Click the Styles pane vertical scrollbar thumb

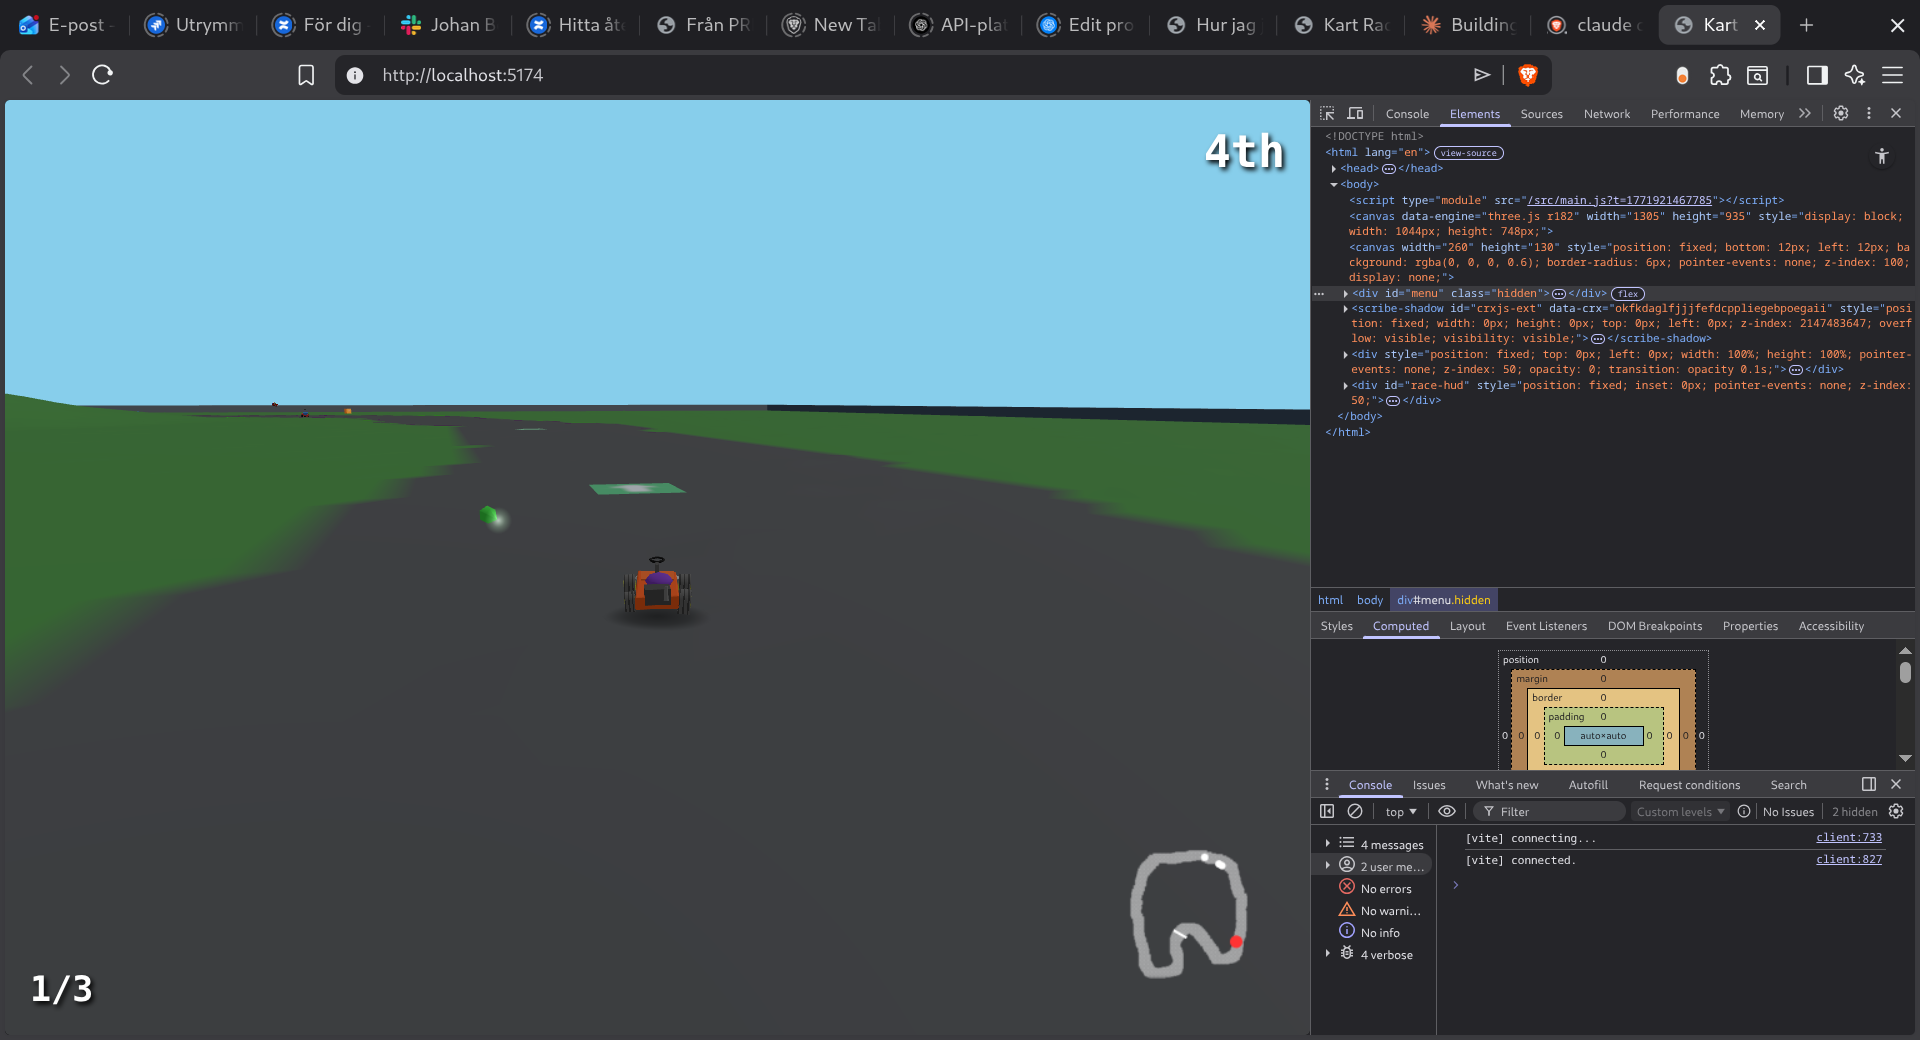click(x=1905, y=673)
